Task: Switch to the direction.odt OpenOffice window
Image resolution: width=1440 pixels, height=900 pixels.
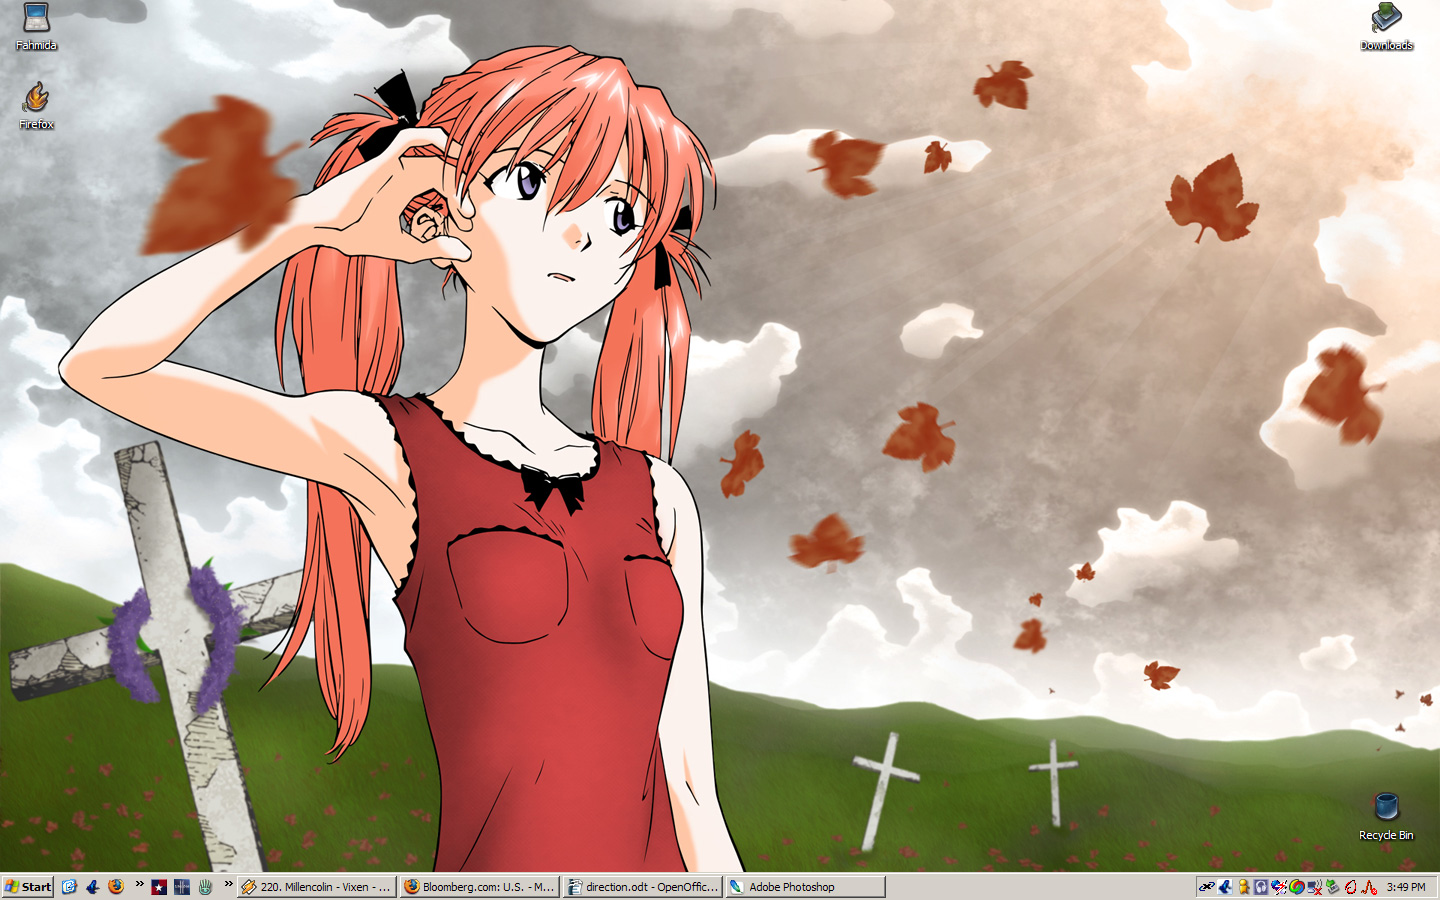Action: [643, 887]
